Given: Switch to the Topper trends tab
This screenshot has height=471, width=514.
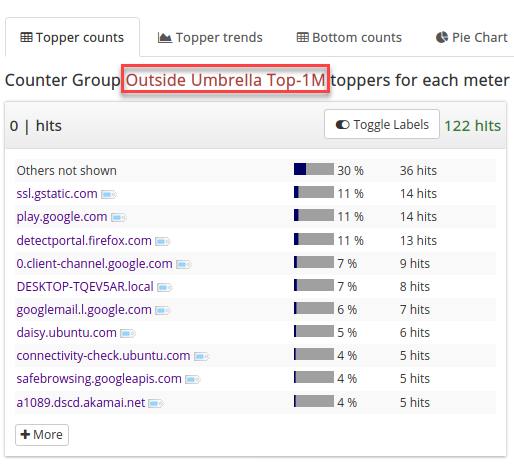Looking at the screenshot, I should click(210, 38).
